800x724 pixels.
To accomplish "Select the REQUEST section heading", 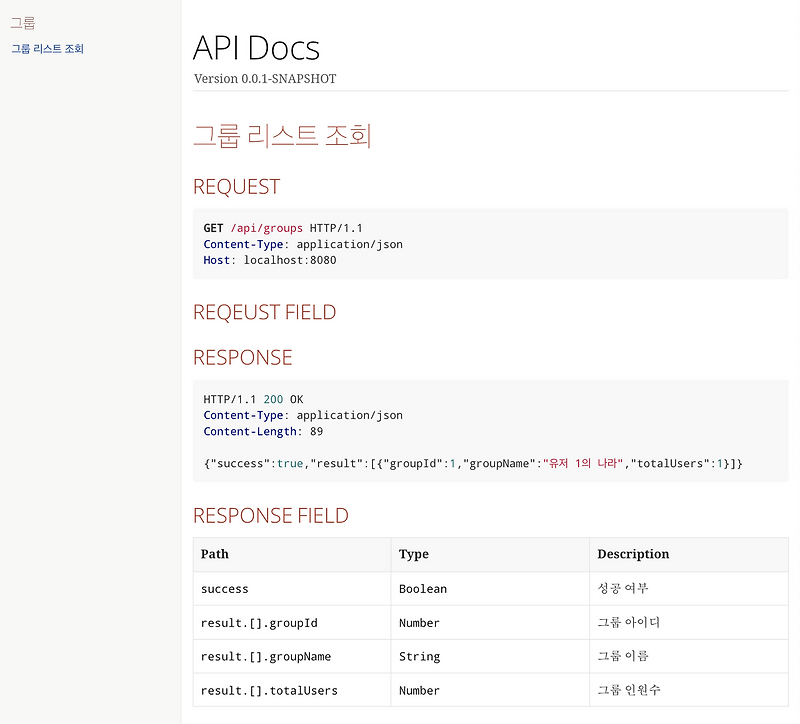I will (x=236, y=186).
